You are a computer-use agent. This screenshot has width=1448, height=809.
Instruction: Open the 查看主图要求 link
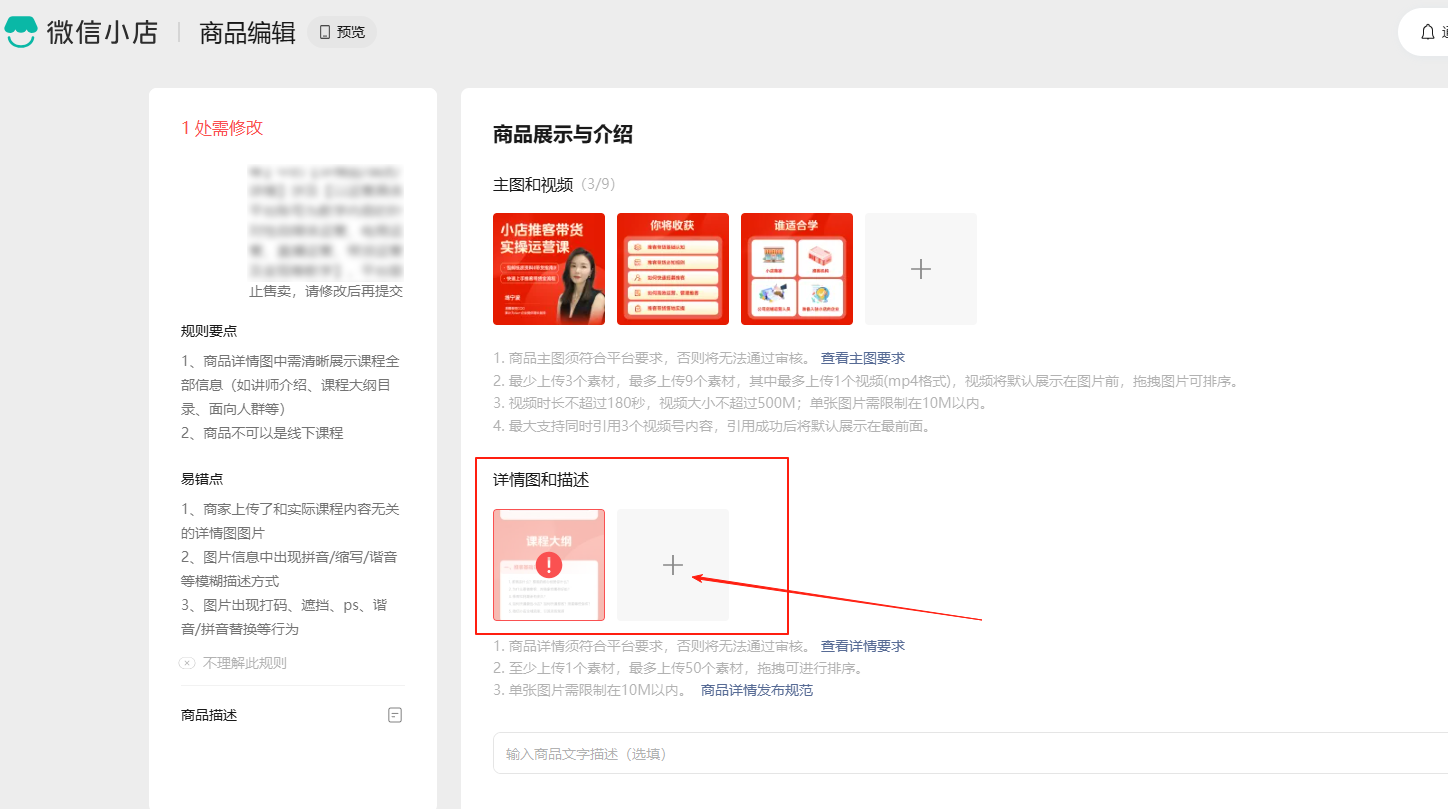click(x=863, y=358)
